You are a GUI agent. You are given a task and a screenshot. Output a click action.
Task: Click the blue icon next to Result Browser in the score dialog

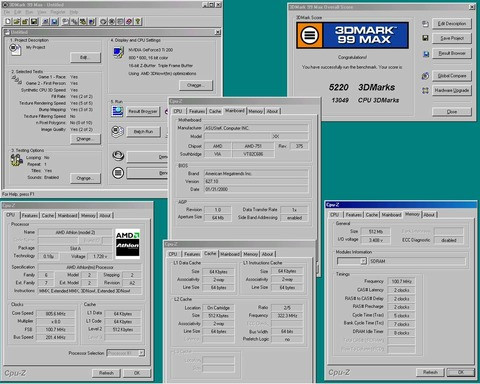[x=426, y=54]
